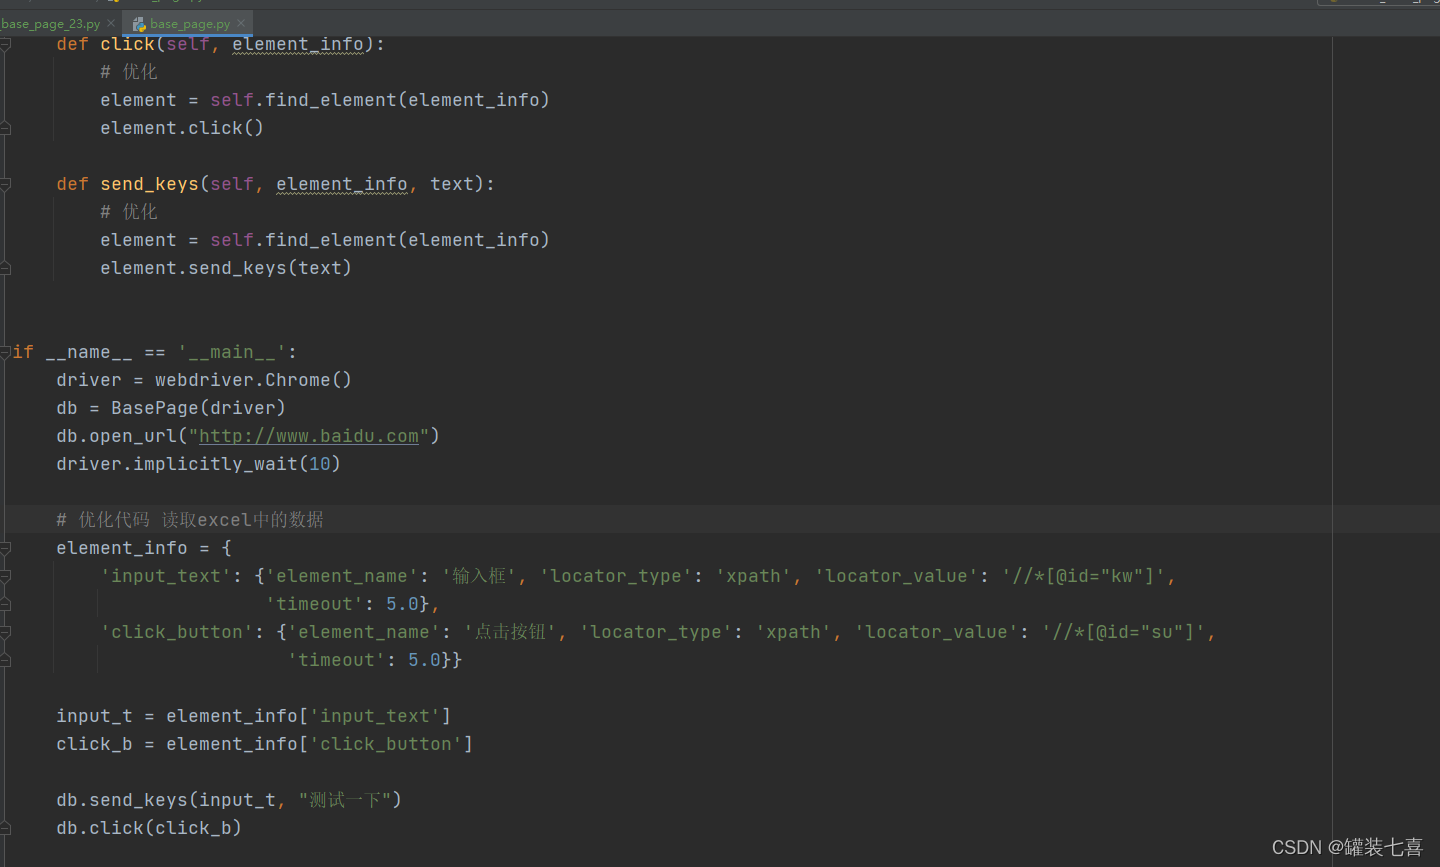The image size is (1440, 867).
Task: Click the 'input_t = element_info' assignment line
Action: click(253, 716)
